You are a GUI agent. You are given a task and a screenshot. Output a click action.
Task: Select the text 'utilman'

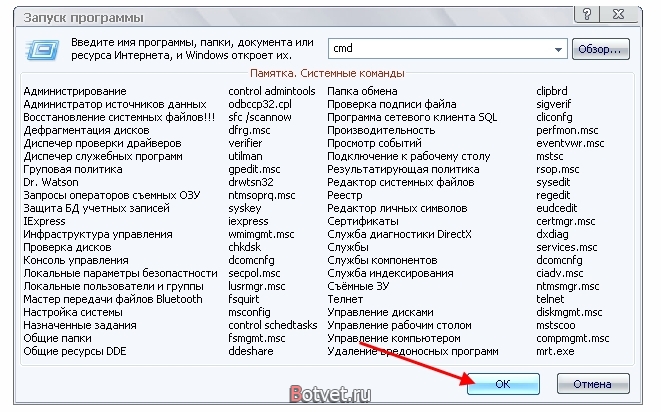pos(245,156)
